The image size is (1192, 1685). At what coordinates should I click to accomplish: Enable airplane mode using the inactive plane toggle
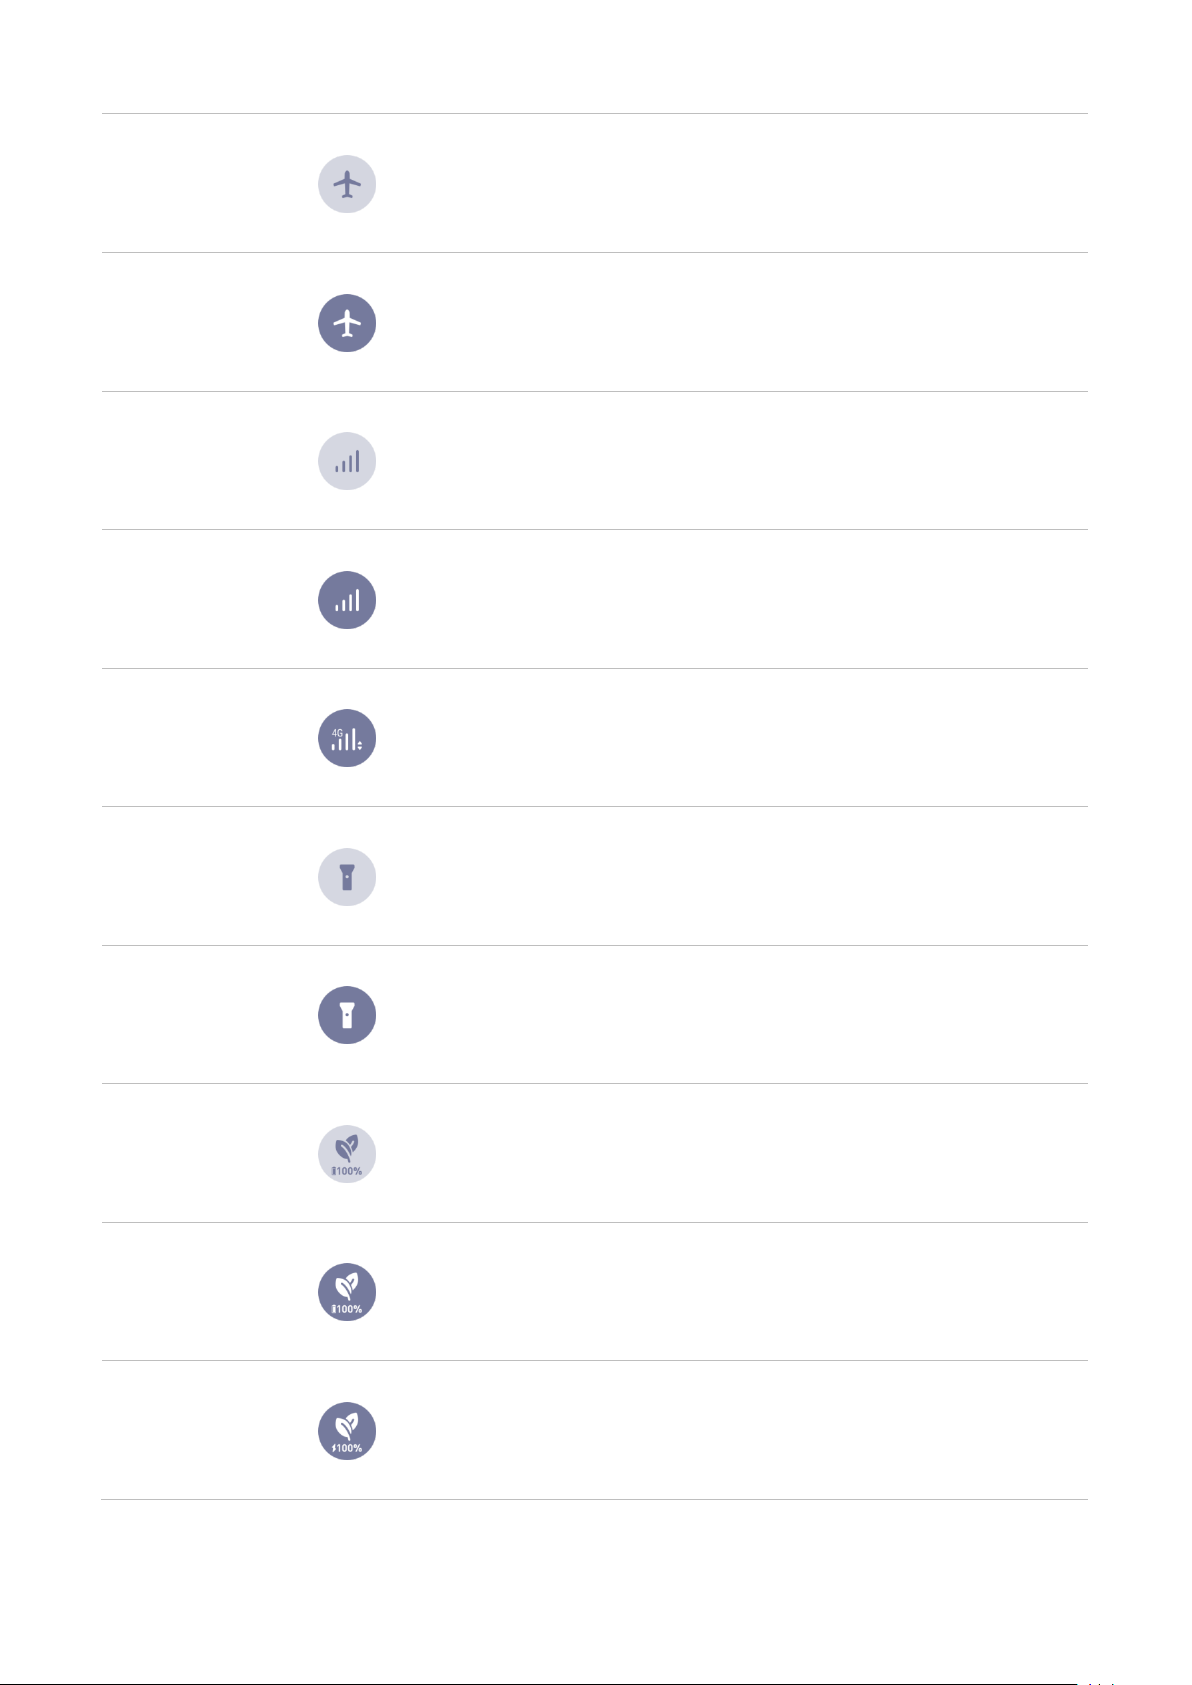pyautogui.click(x=347, y=184)
